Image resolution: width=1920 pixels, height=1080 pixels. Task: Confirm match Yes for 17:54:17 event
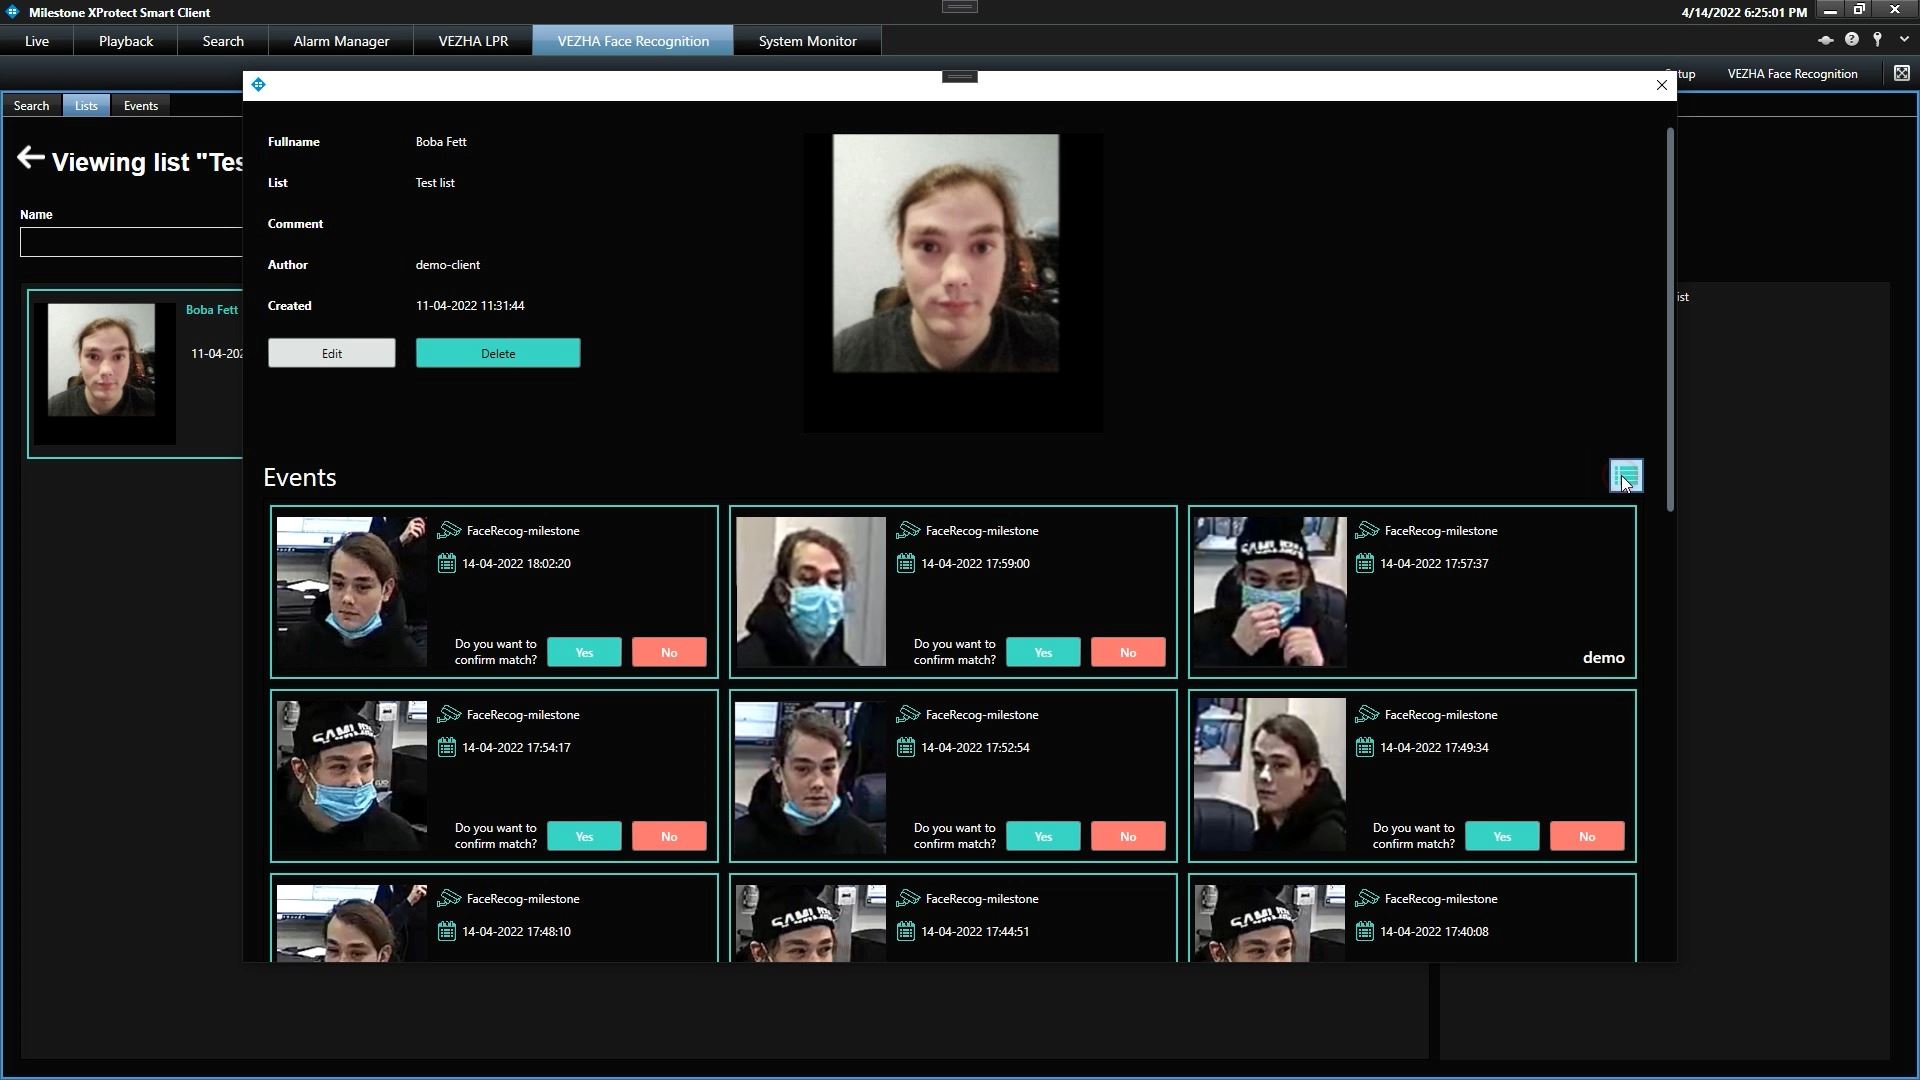584,836
